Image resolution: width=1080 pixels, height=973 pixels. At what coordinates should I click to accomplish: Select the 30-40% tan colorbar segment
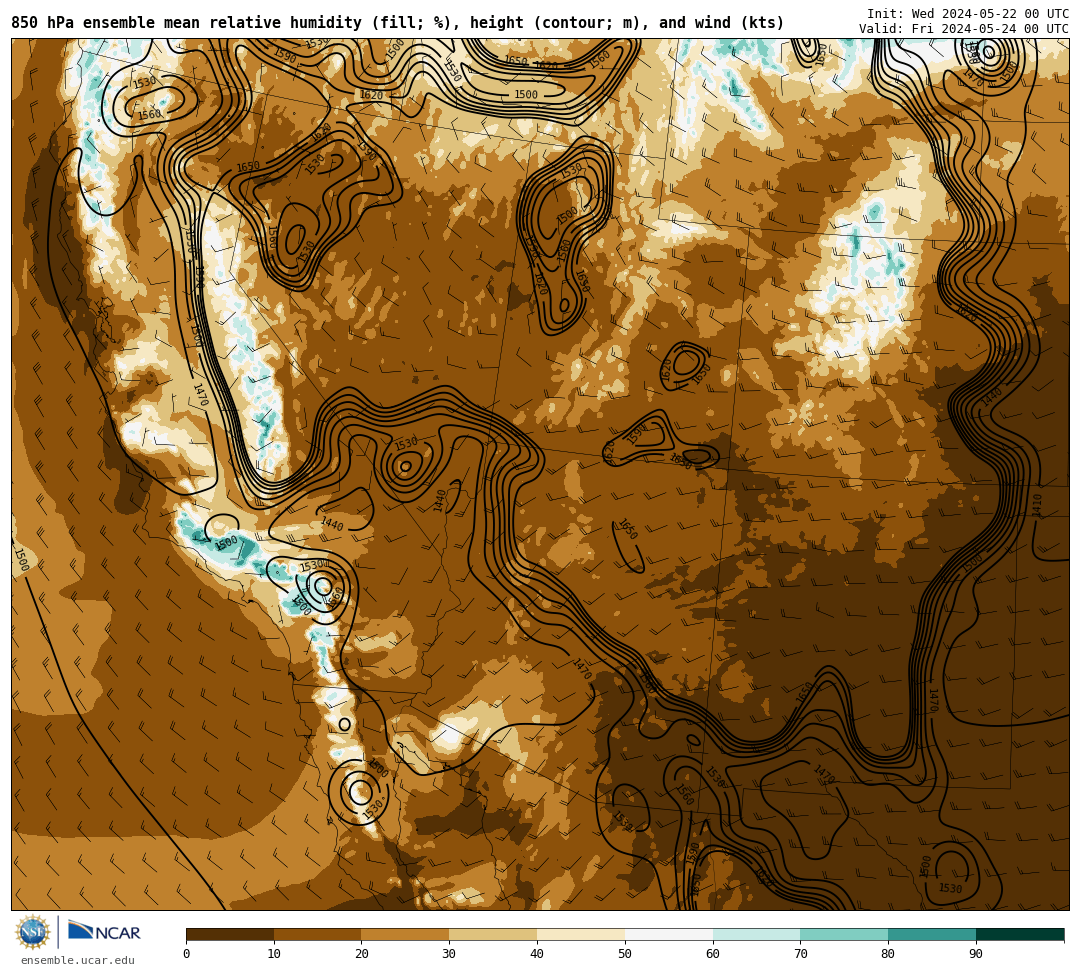493,934
